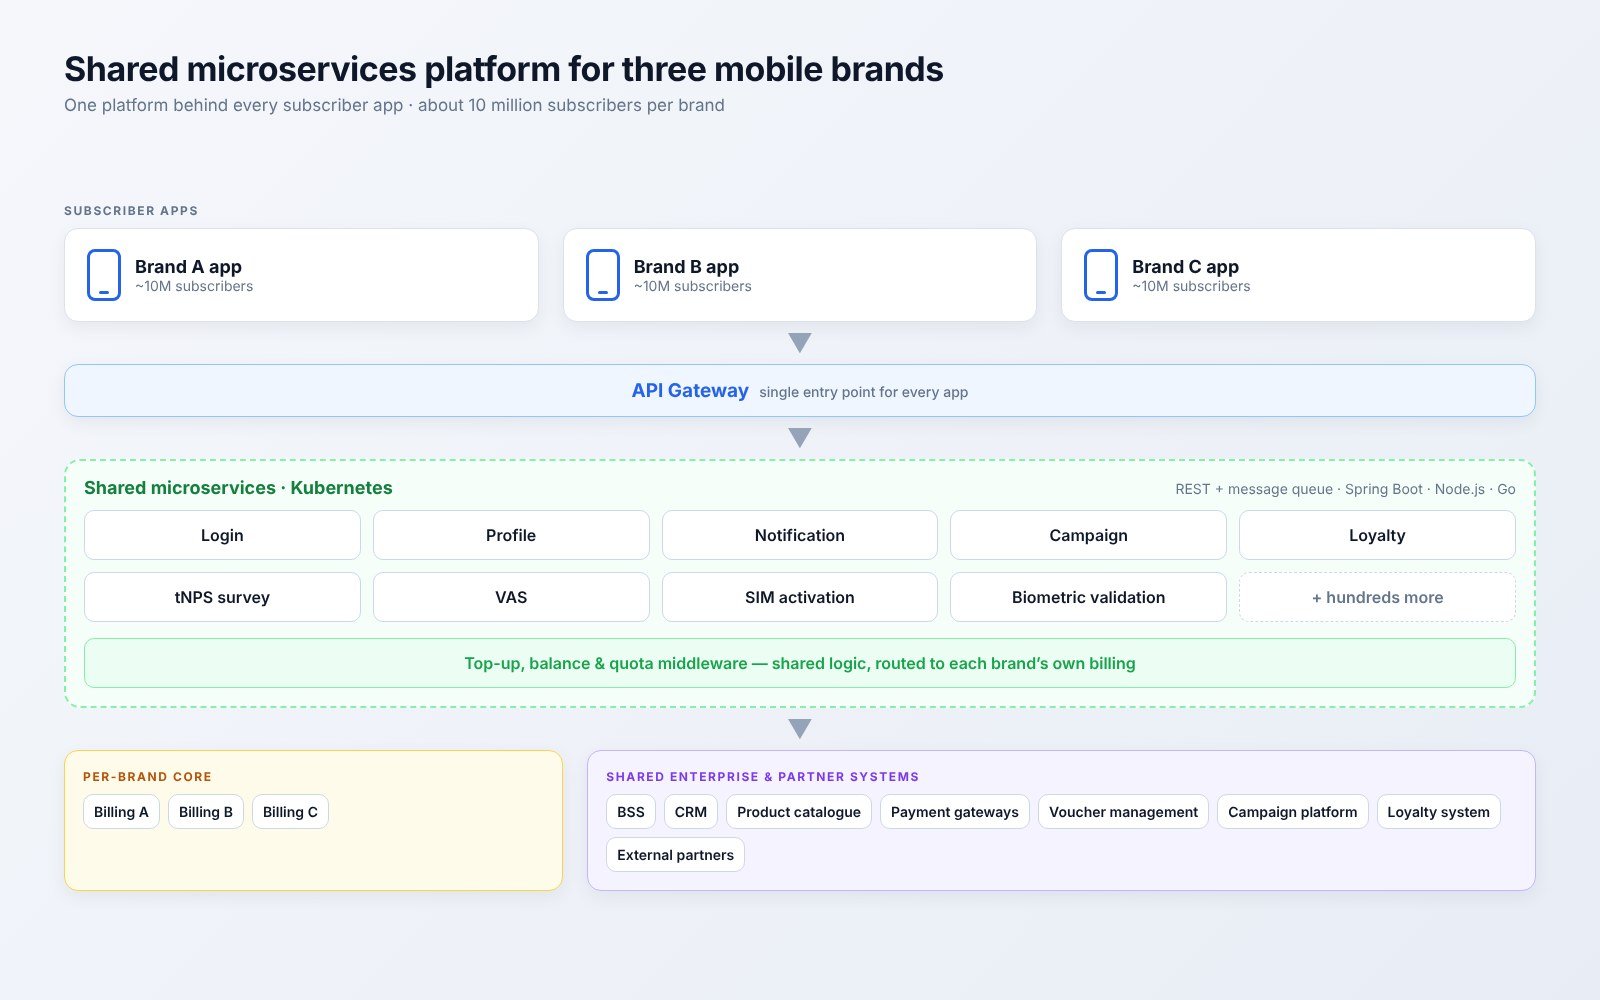1600x1000 pixels.
Task: Select the VAS microservice box
Action: (x=511, y=597)
